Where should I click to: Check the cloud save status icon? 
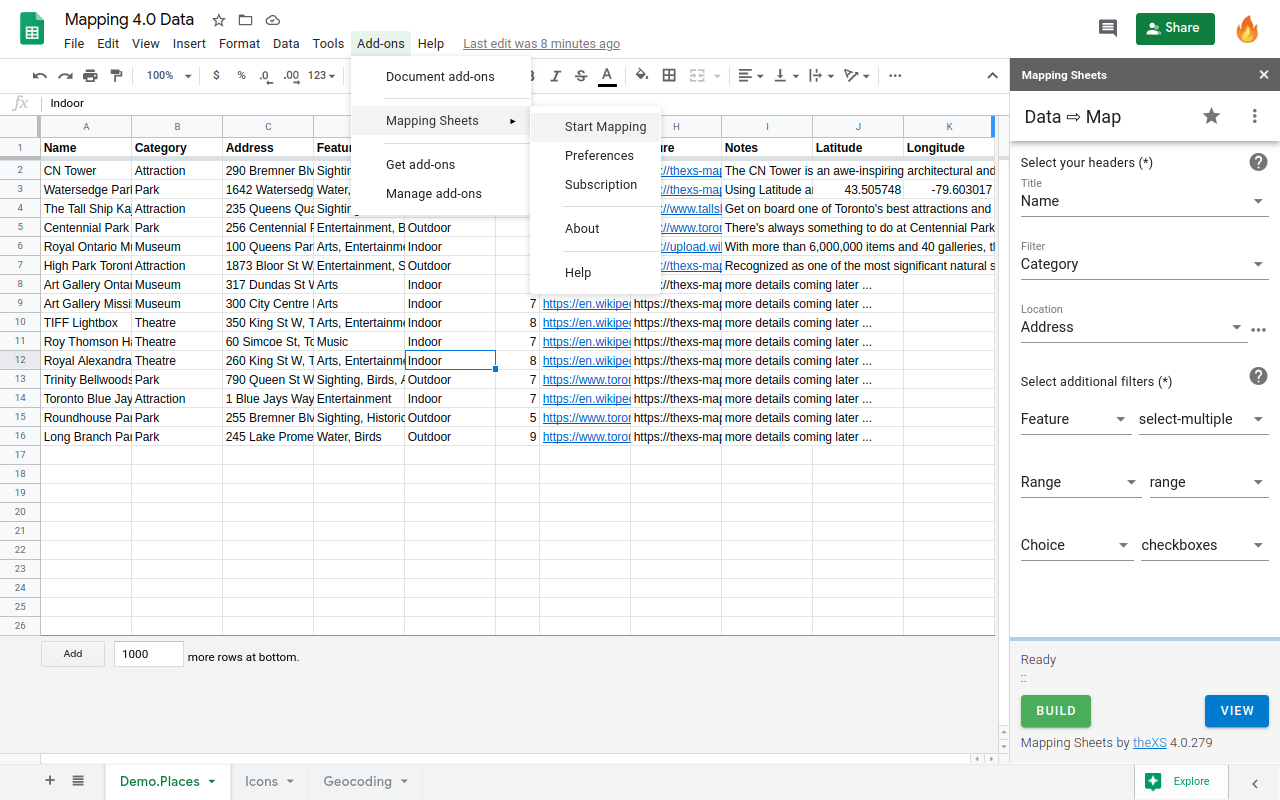273,20
